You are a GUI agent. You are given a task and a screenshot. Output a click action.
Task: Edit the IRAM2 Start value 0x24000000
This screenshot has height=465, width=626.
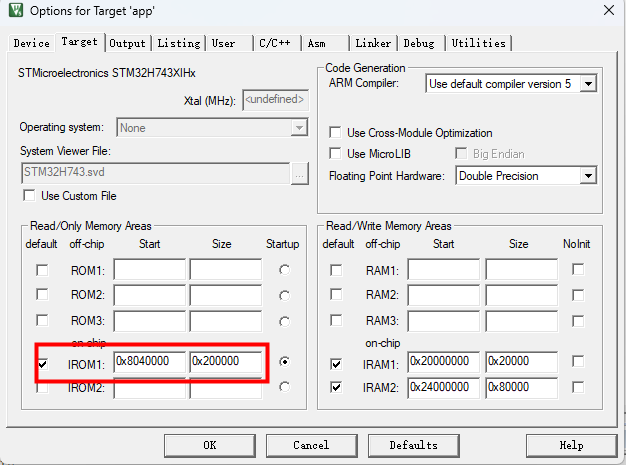pyautogui.click(x=444, y=388)
